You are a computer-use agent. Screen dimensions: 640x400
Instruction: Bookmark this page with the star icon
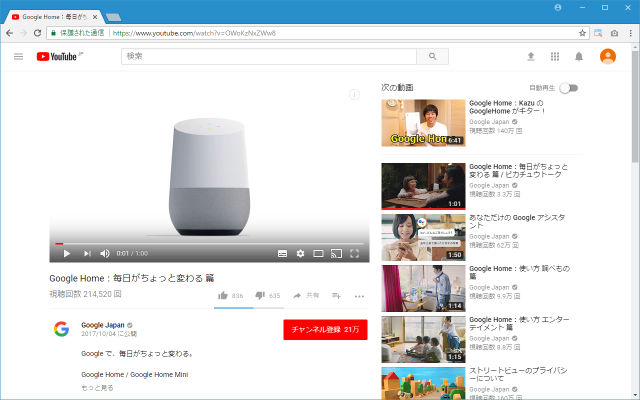tap(582, 33)
